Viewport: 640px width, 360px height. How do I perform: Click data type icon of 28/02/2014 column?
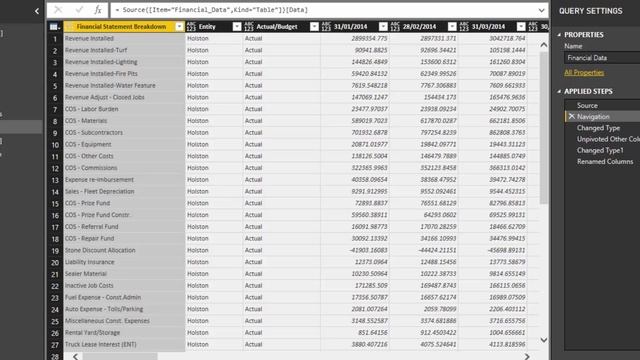[x=395, y=27]
